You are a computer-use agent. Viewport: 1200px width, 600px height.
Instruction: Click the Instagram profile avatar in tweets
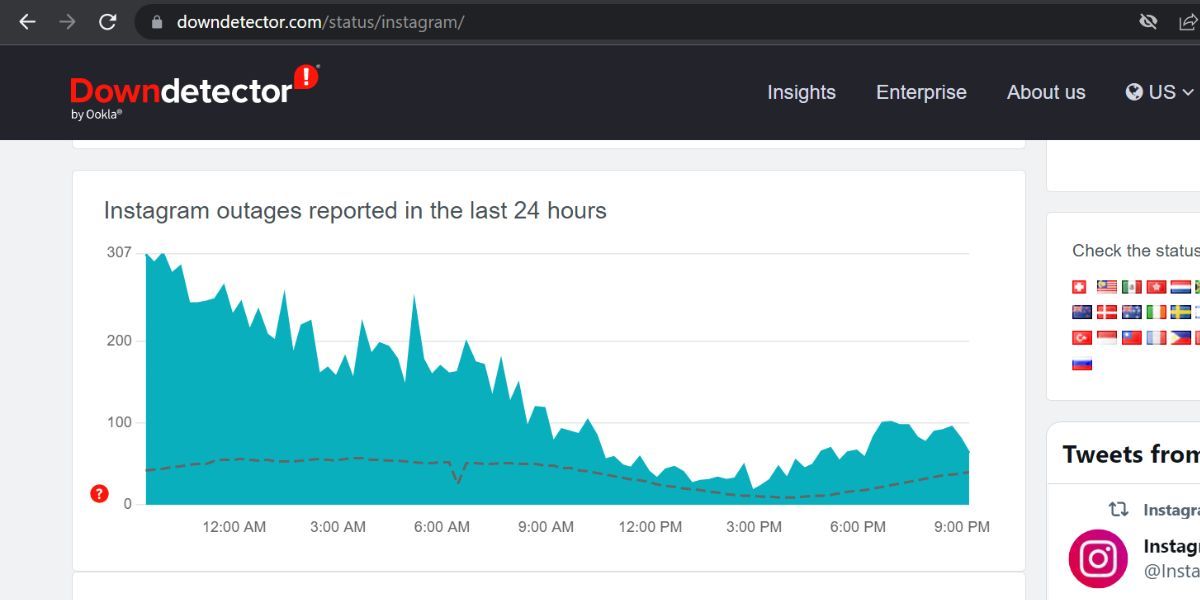pos(1098,558)
